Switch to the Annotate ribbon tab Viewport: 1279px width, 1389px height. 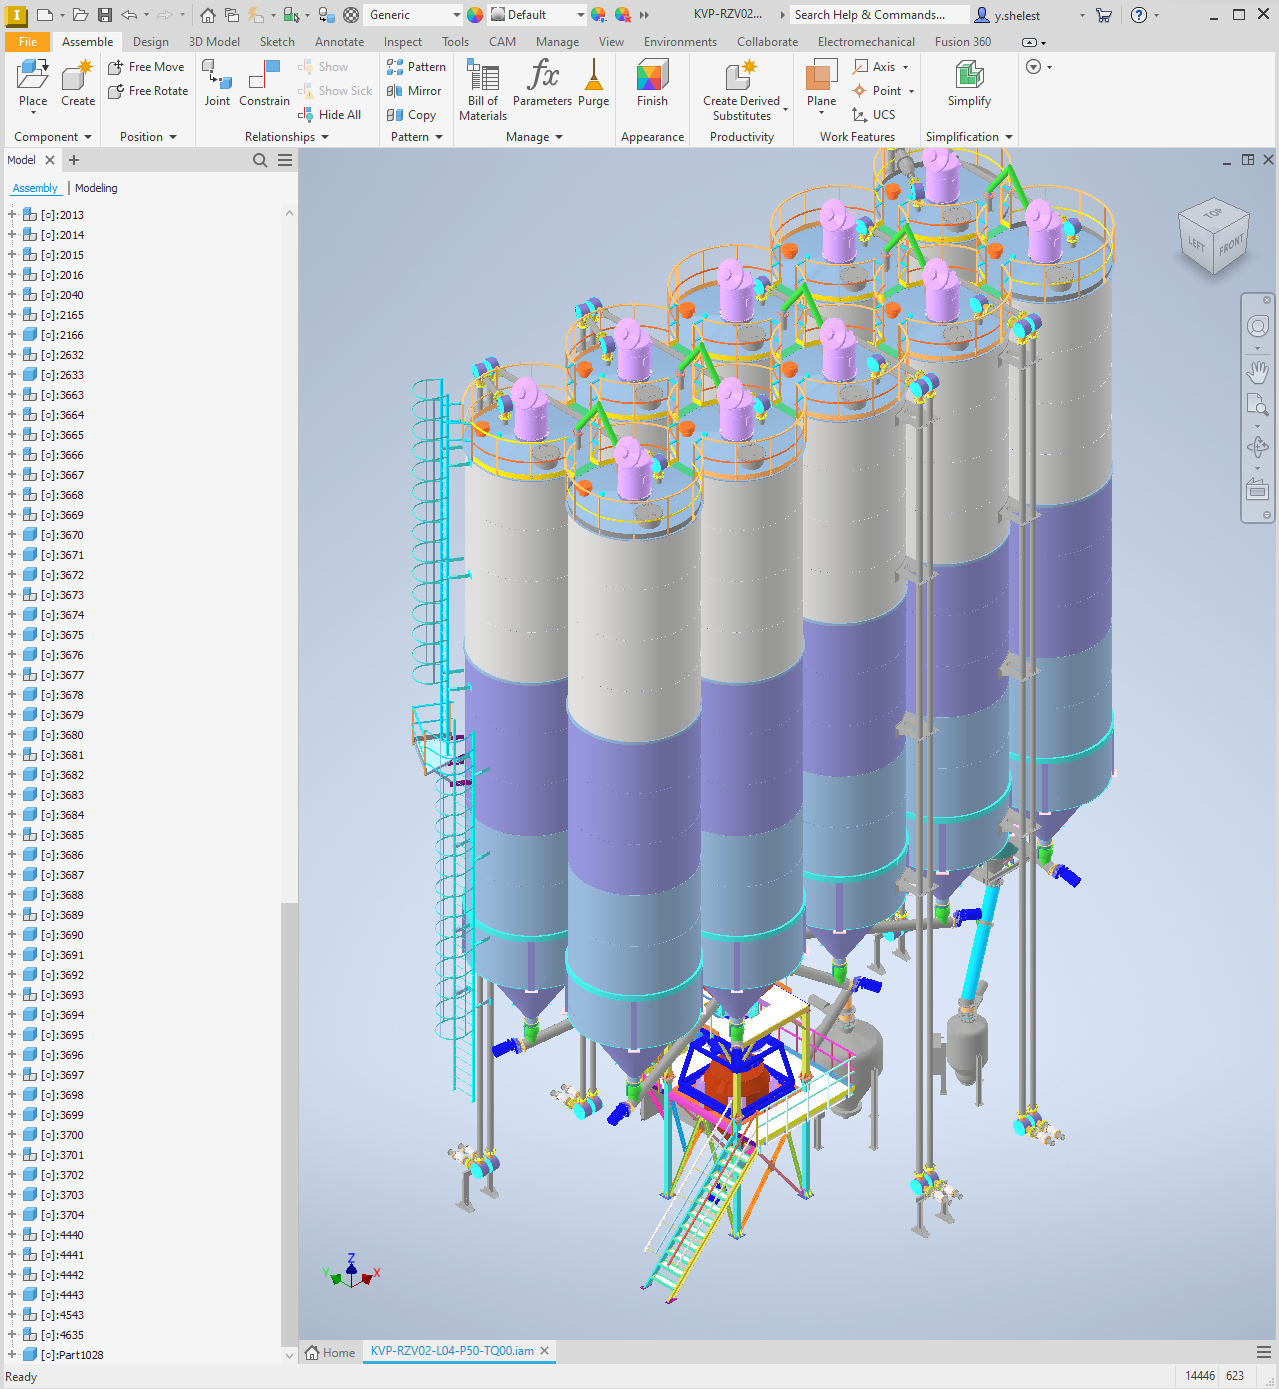pos(339,41)
